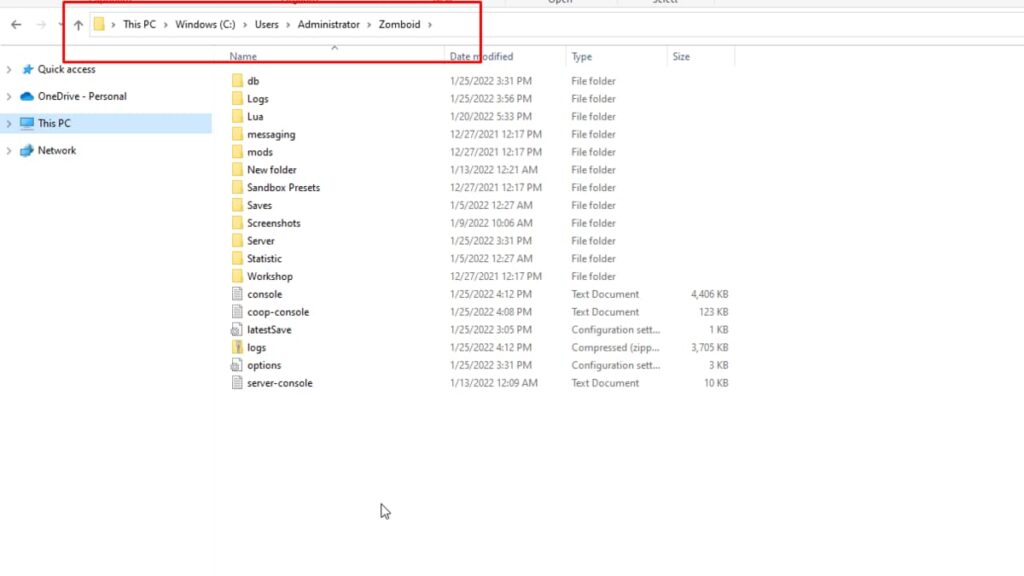Select the folder name "Sandbox Presets"
This screenshot has width=1024, height=576.
[283, 187]
